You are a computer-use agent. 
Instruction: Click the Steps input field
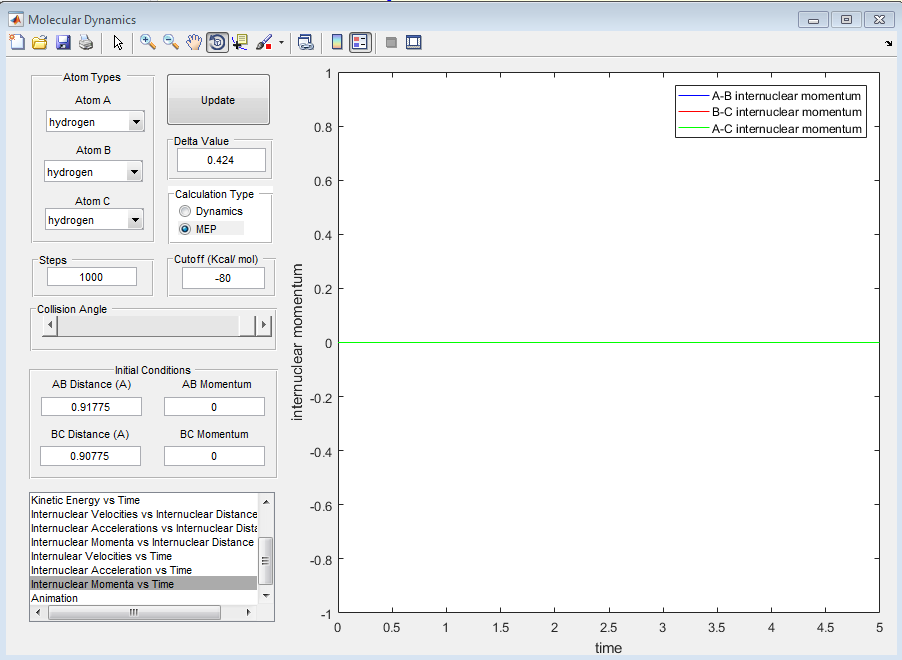click(x=92, y=277)
